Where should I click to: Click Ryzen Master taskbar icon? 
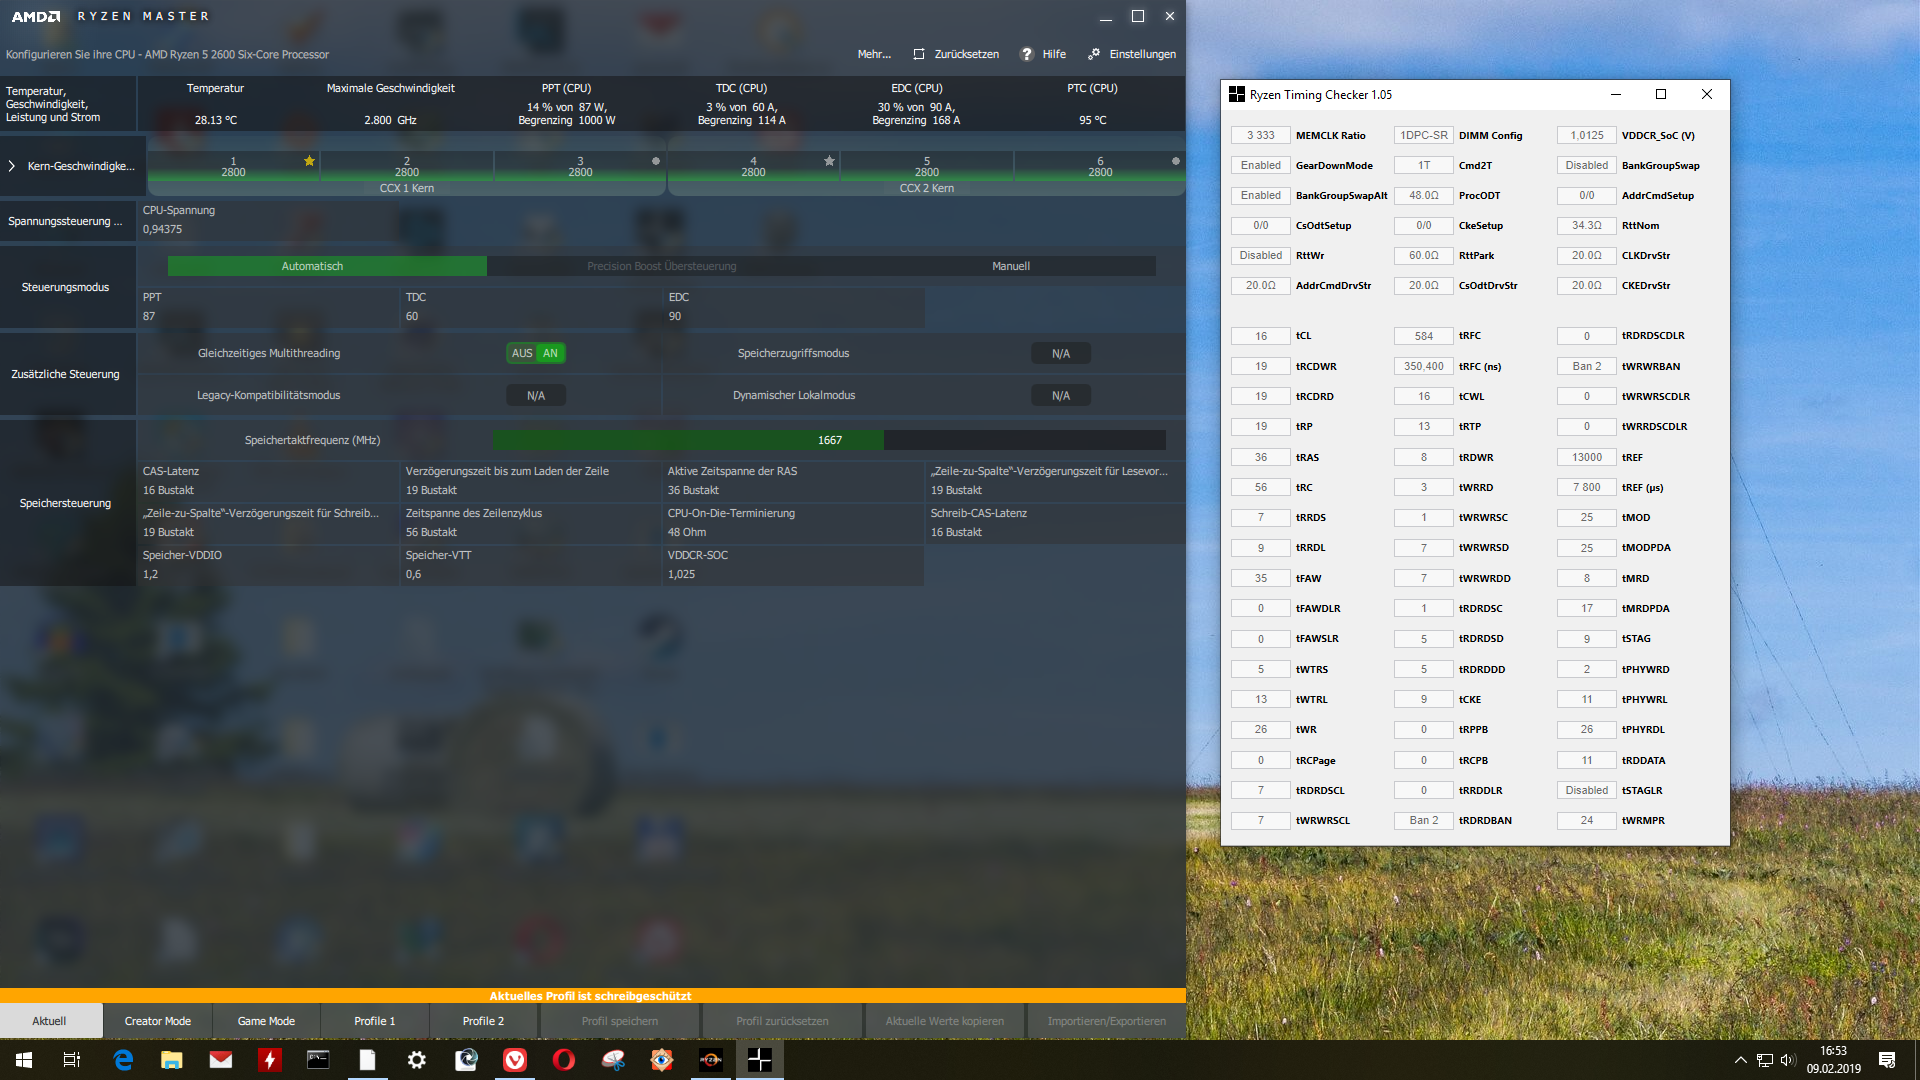tap(710, 1060)
